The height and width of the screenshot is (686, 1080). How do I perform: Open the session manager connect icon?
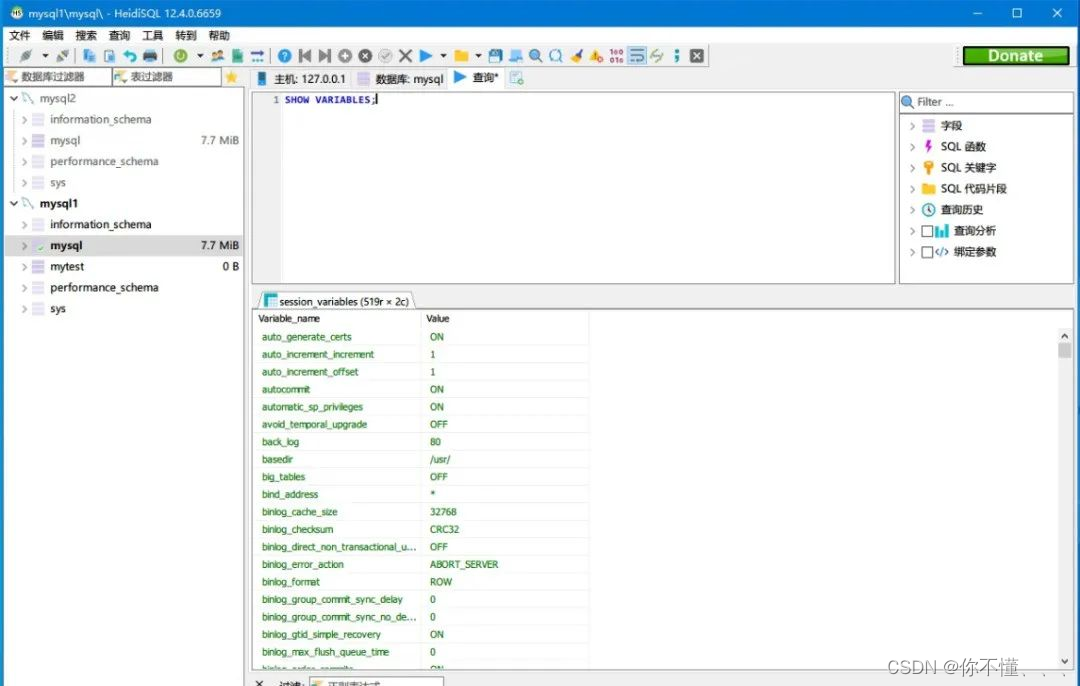(x=25, y=56)
